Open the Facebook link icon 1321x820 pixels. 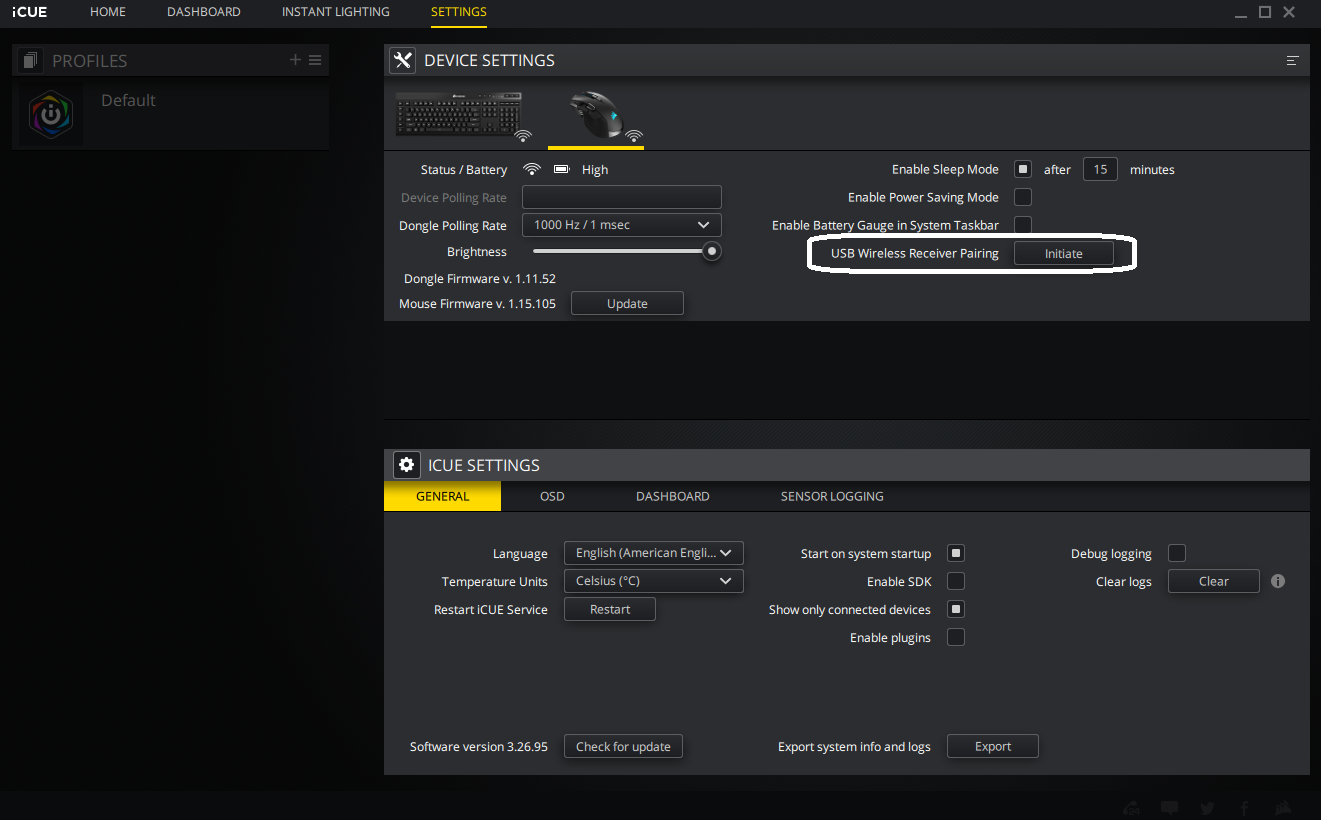pos(1245,808)
